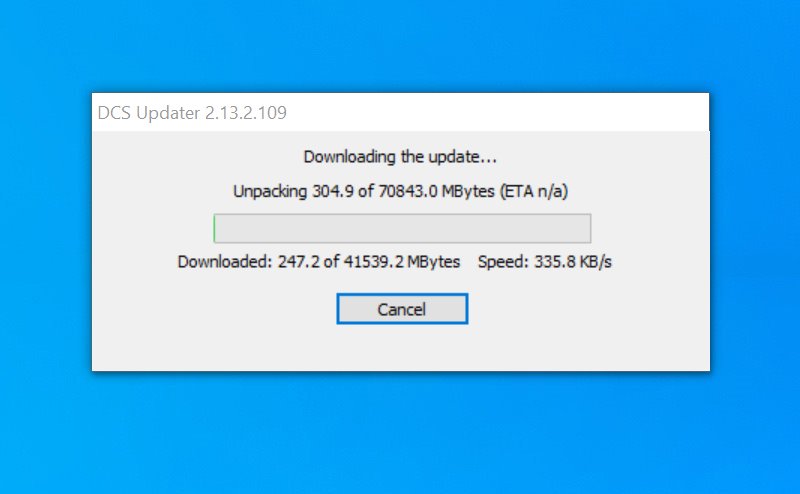
Task: Click the '(ETA n/a)' text
Action: tap(534, 191)
